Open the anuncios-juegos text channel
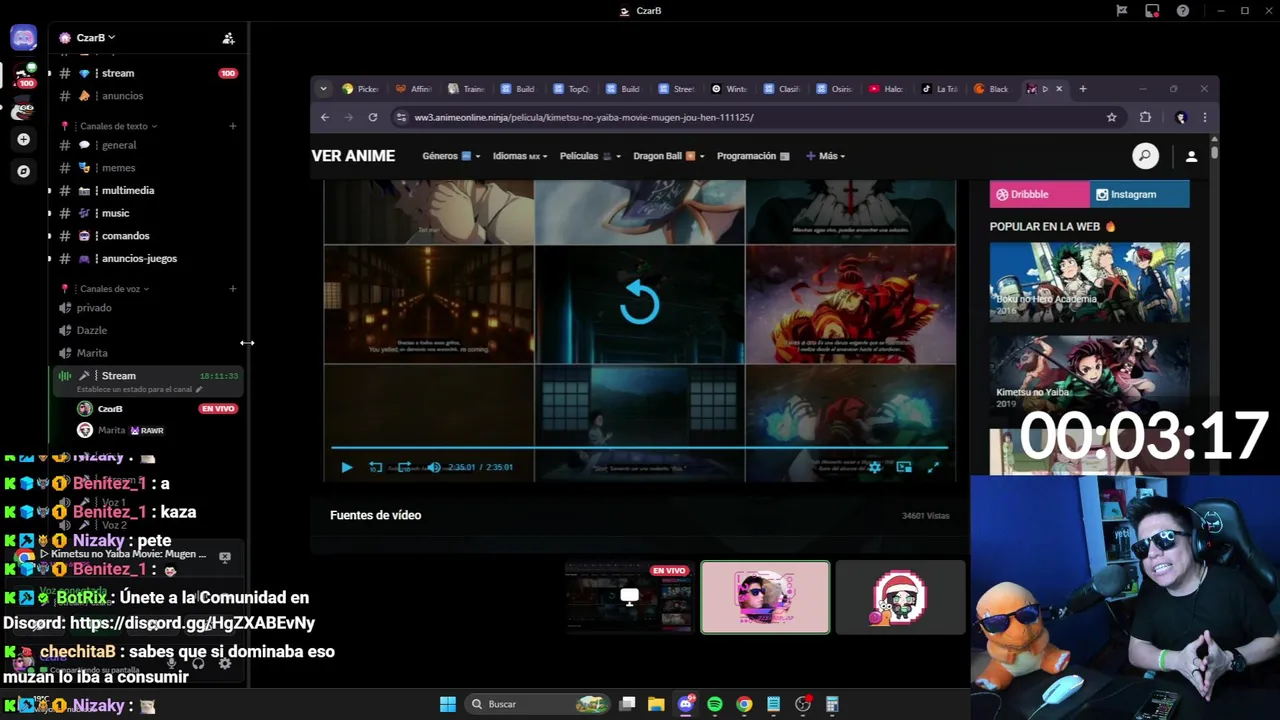This screenshot has height=720, width=1280. point(139,258)
